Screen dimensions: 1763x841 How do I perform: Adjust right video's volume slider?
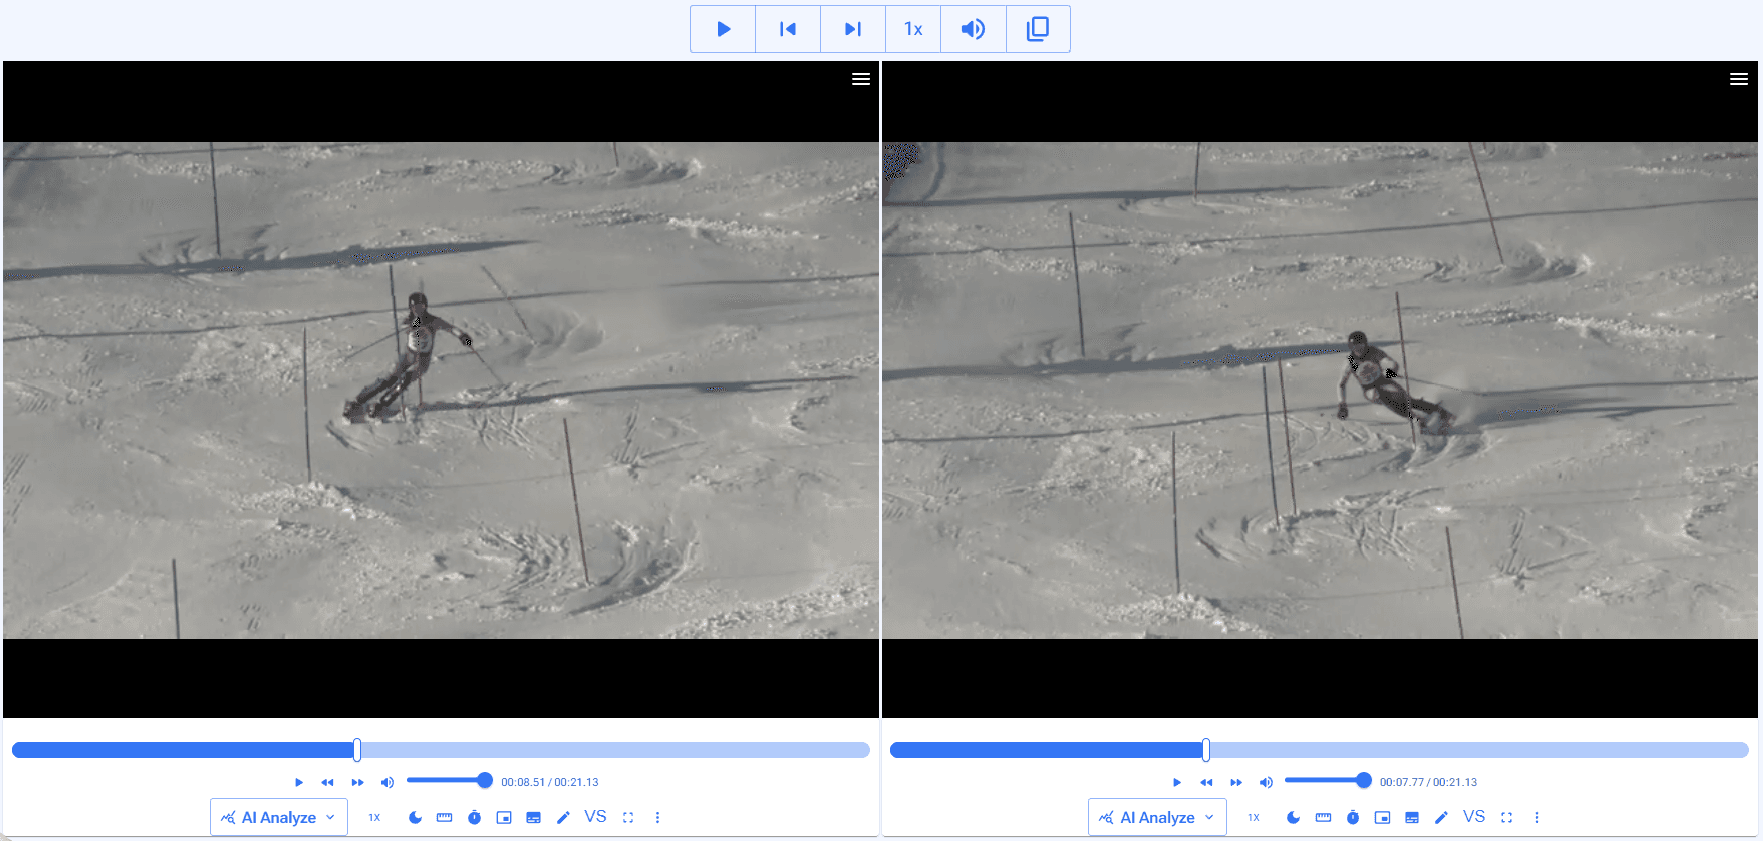tap(1328, 780)
